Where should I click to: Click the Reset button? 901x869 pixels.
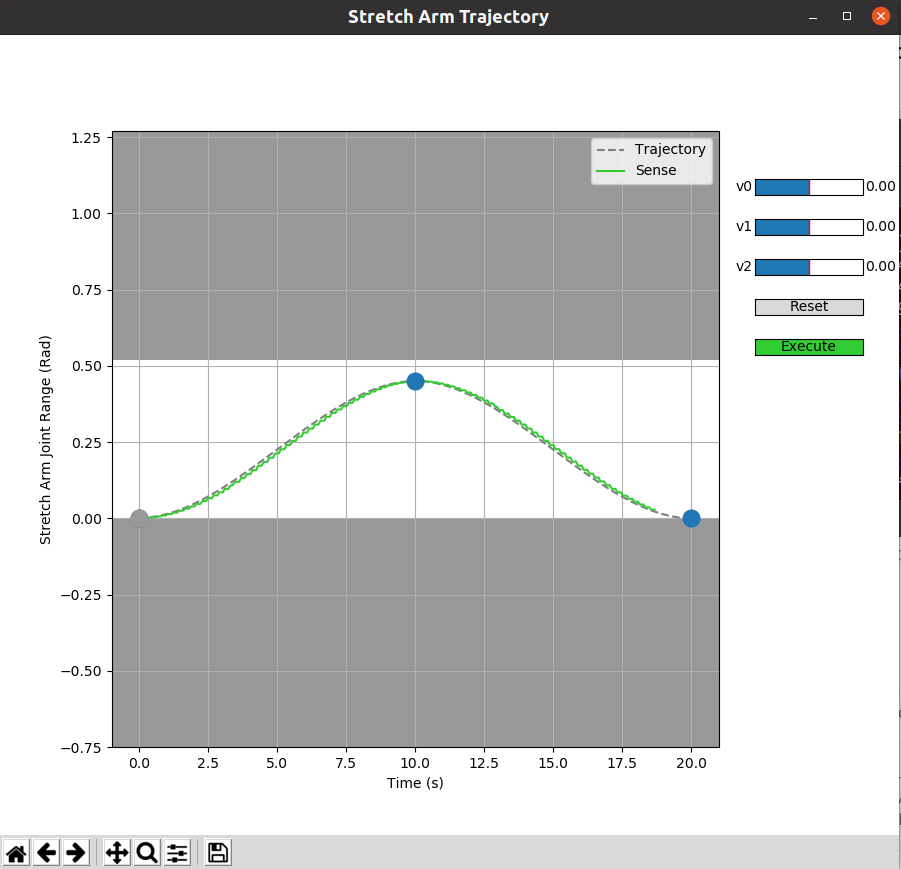coord(809,307)
